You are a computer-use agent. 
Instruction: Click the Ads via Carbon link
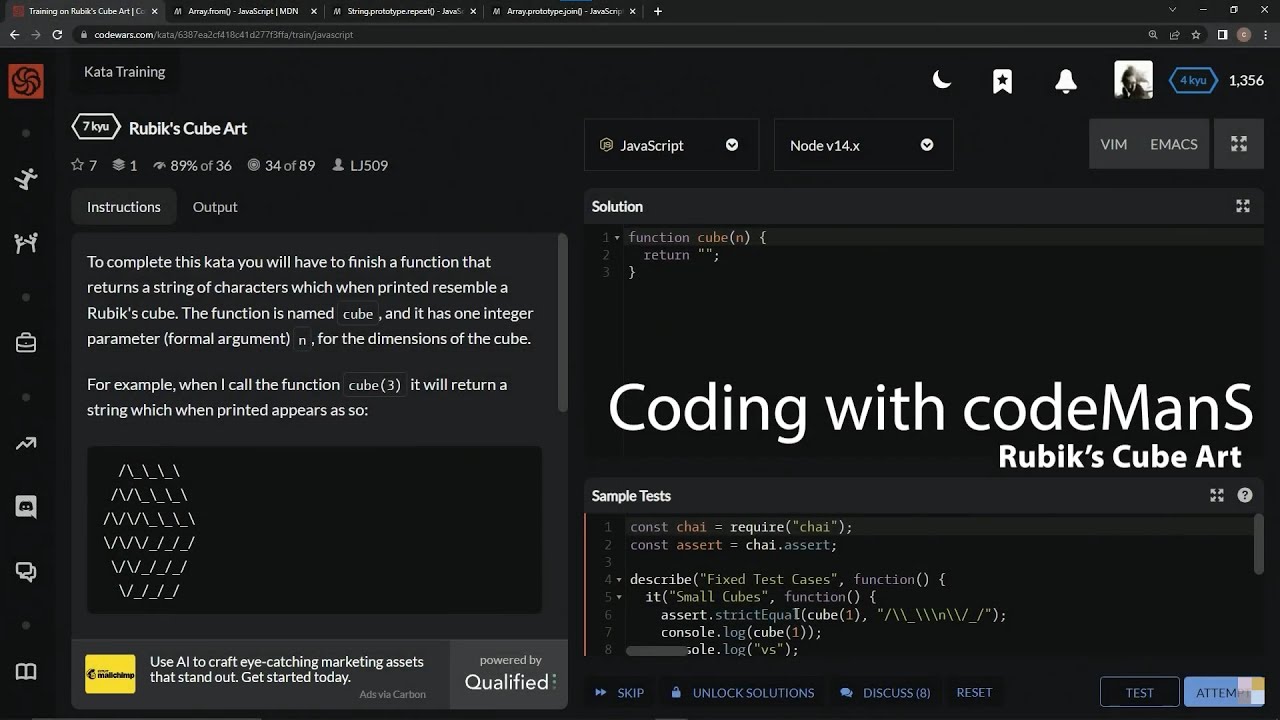point(392,694)
